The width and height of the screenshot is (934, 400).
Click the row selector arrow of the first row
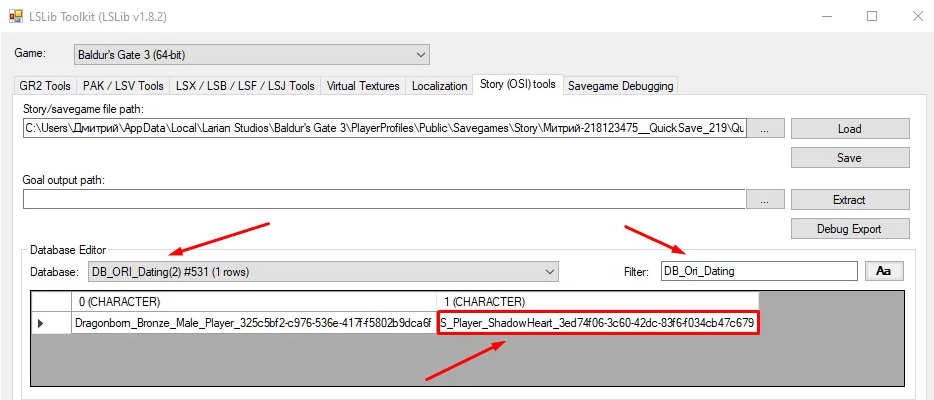[51, 324]
